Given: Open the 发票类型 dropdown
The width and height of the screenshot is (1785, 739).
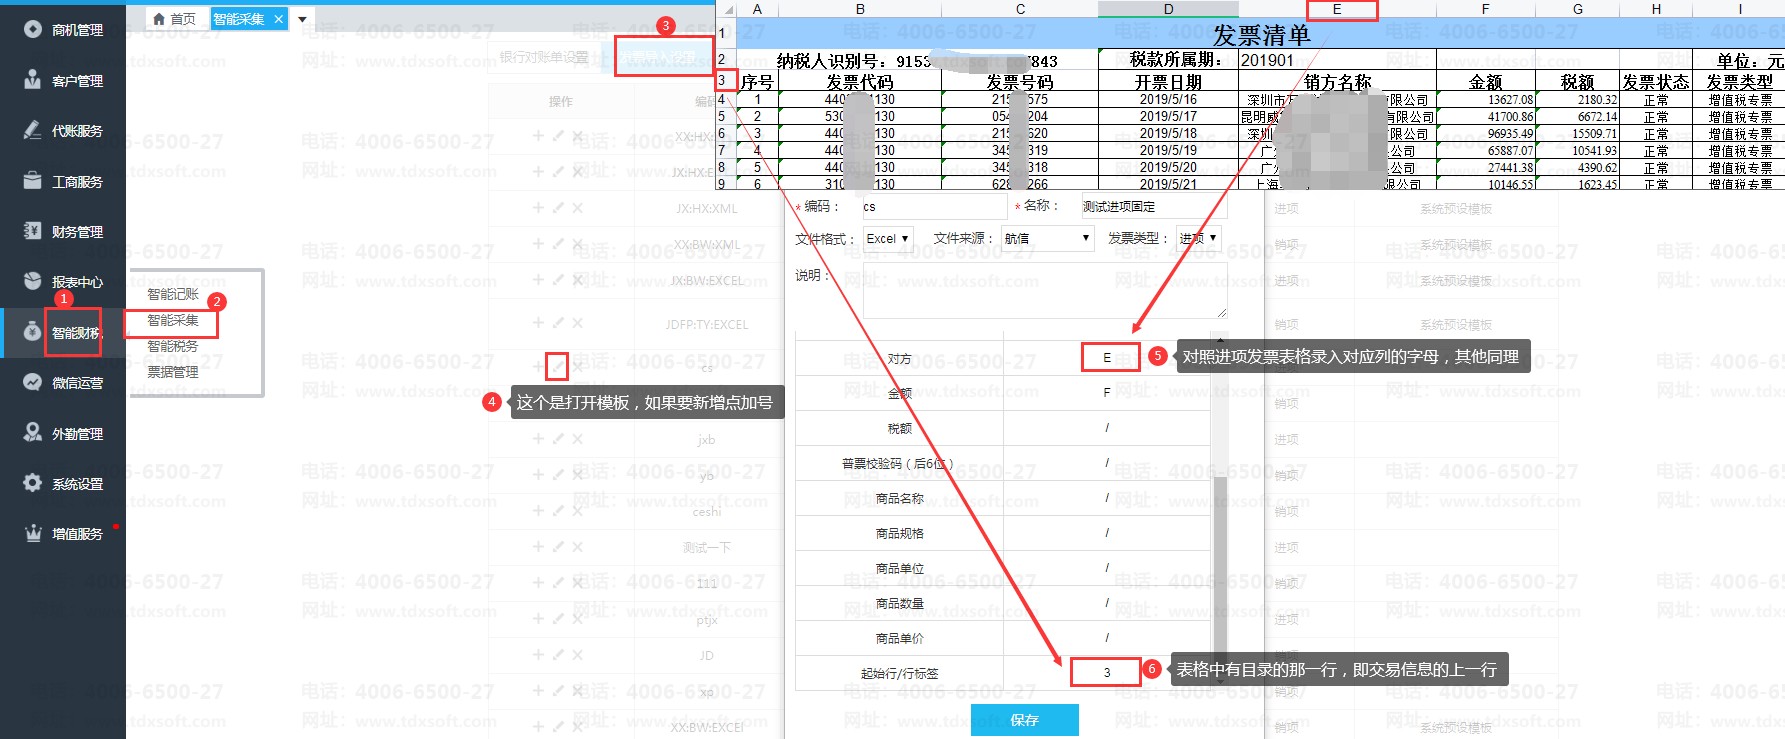Looking at the screenshot, I should 1198,239.
